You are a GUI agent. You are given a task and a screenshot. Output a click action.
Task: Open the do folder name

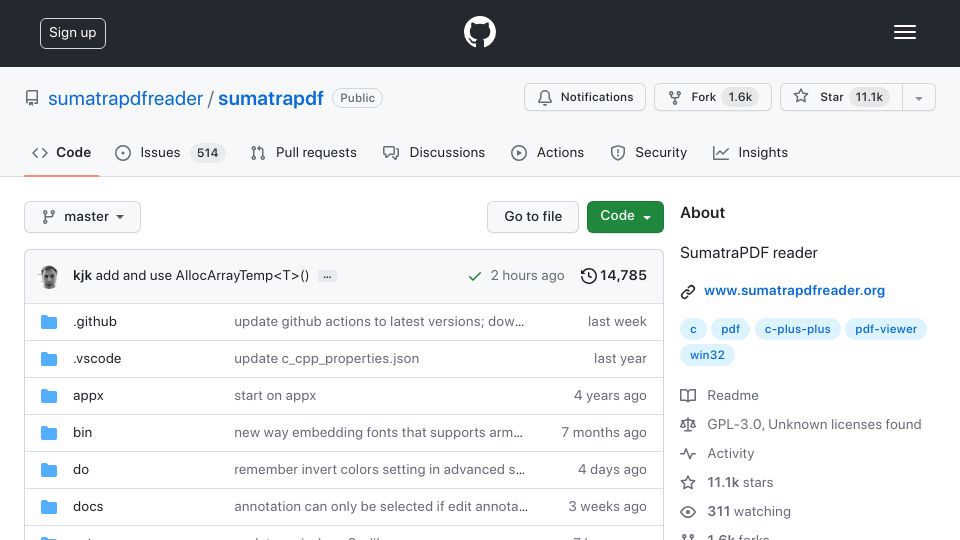81,470
